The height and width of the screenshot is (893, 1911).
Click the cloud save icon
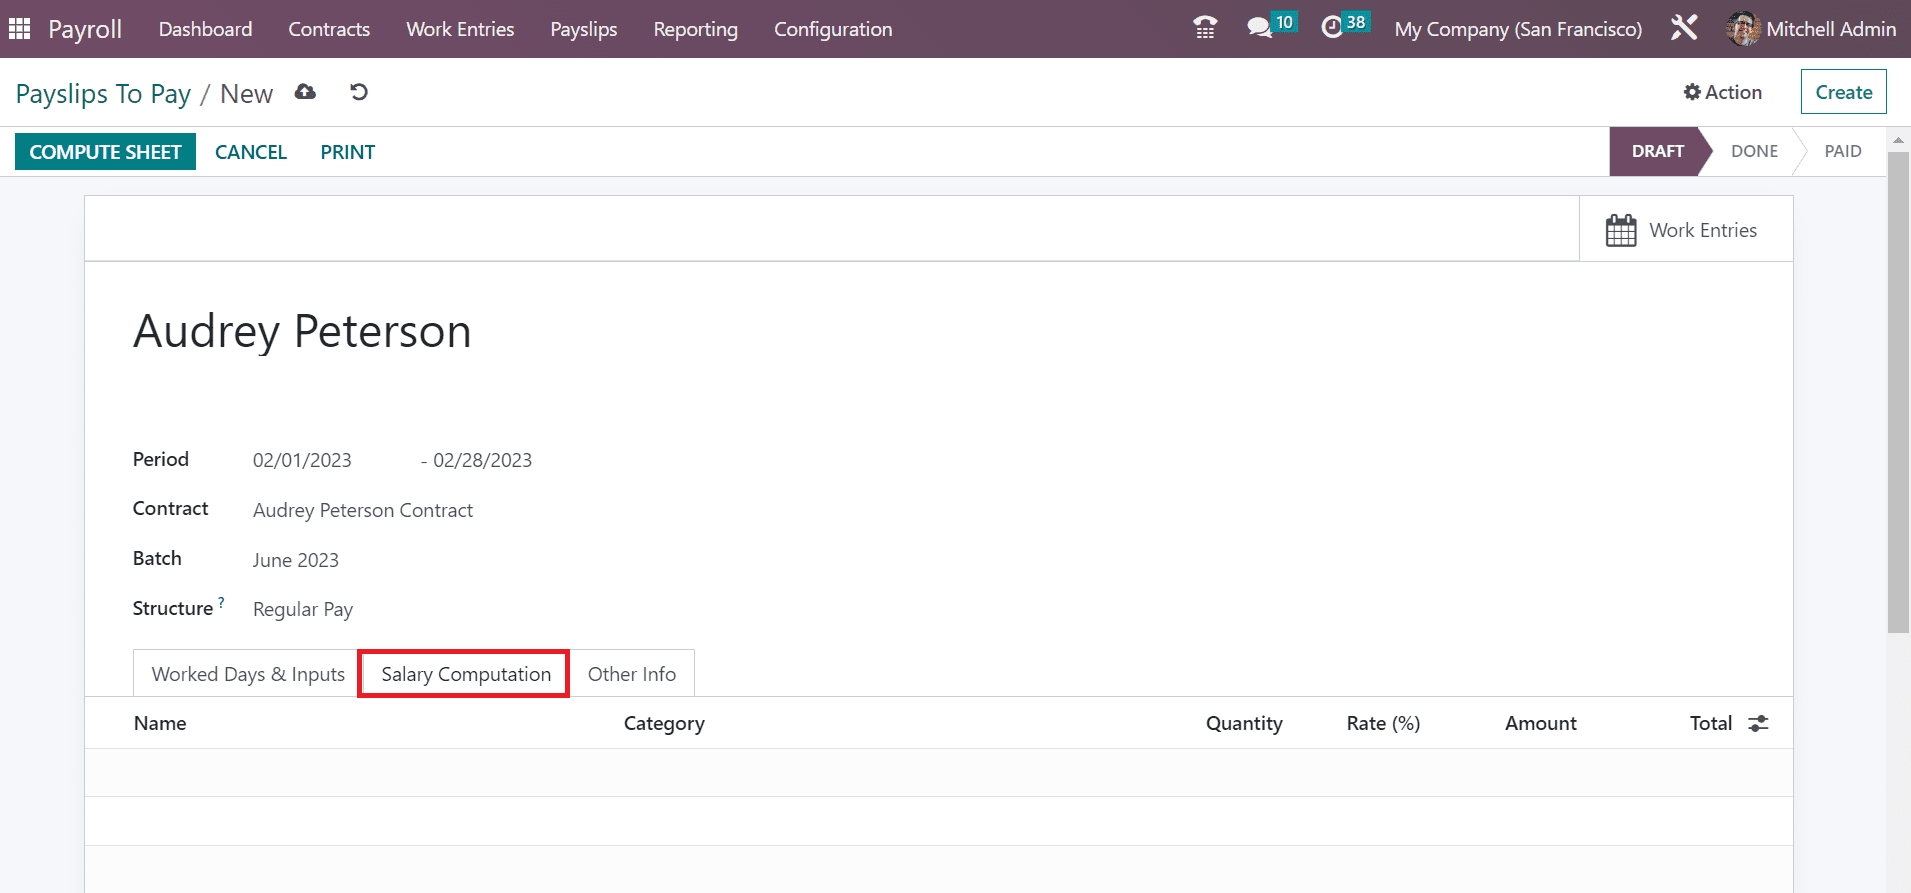[x=305, y=92]
